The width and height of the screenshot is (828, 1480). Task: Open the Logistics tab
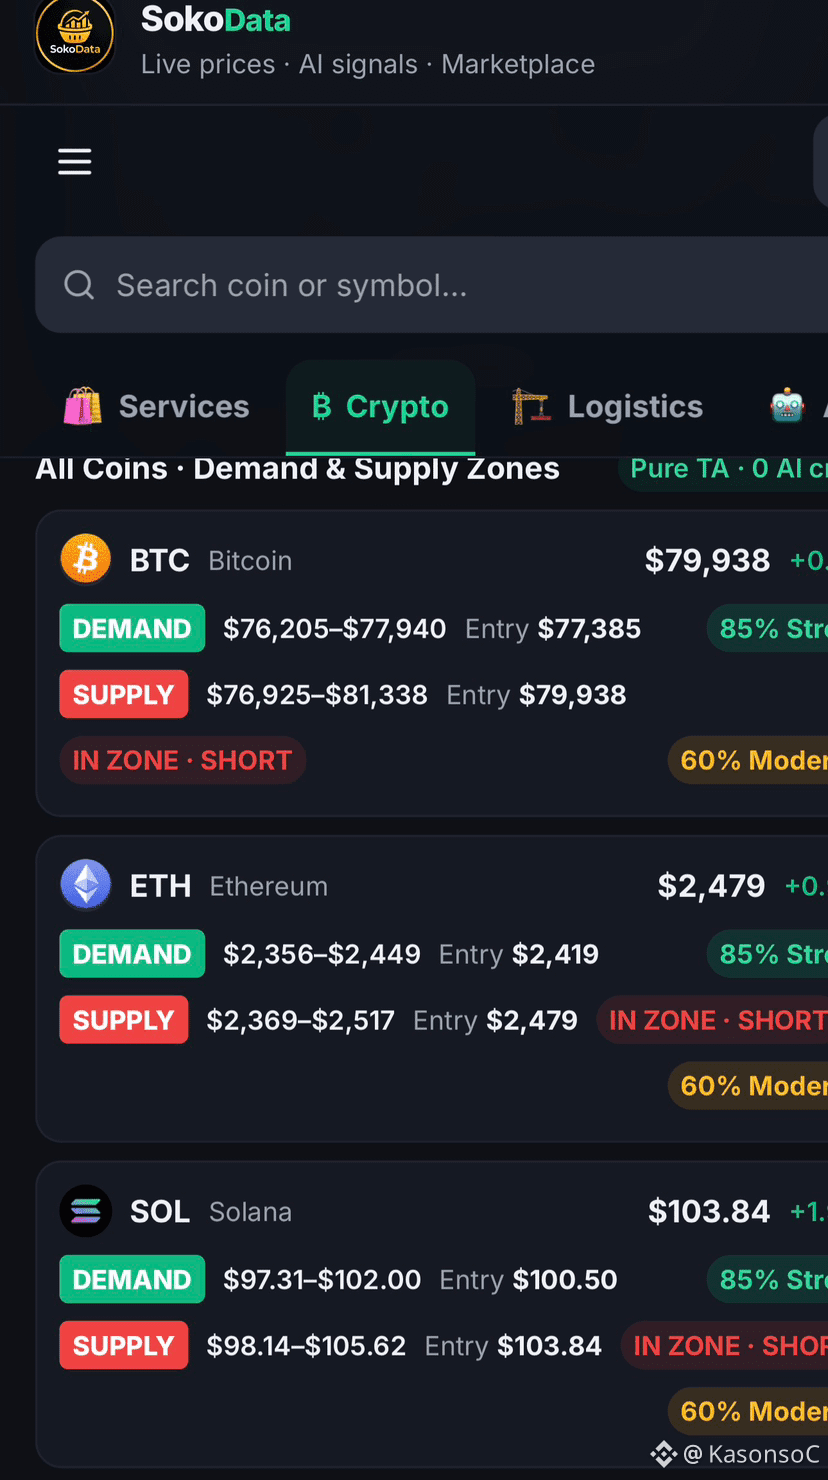[x=607, y=407]
